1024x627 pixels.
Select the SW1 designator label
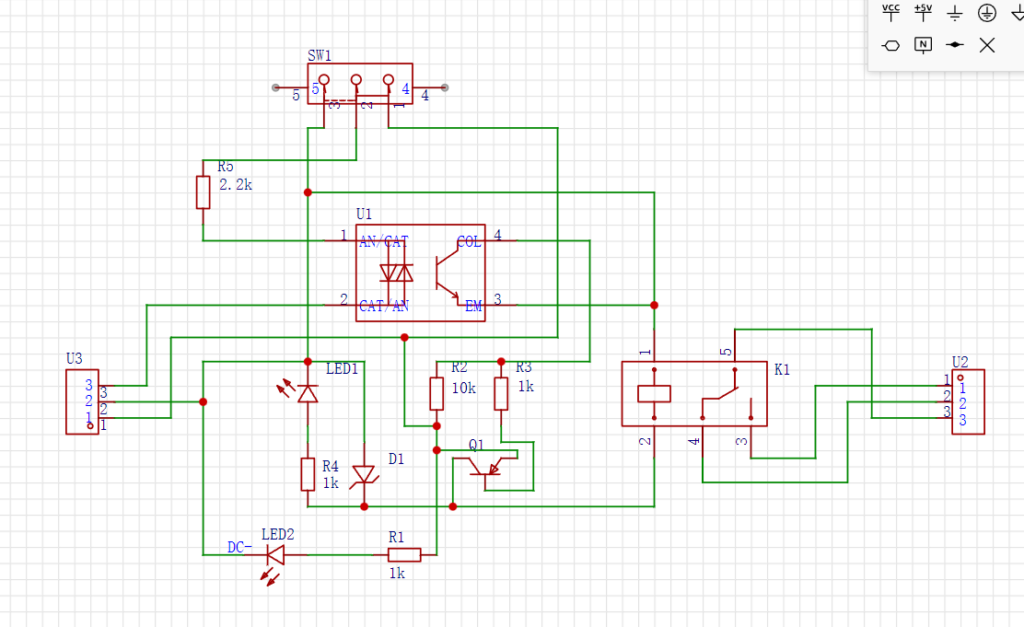(319, 56)
